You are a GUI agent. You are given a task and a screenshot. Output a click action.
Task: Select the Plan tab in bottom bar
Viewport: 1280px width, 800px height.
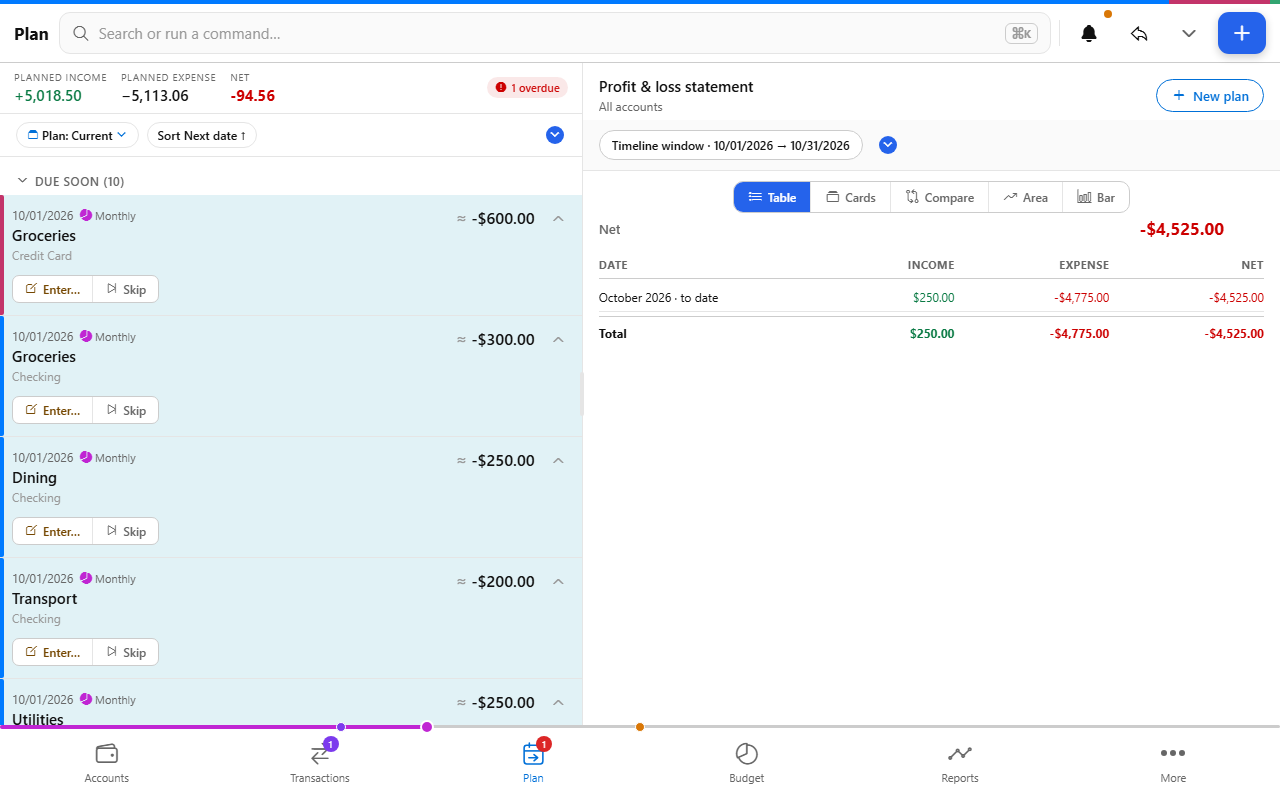pos(533,763)
